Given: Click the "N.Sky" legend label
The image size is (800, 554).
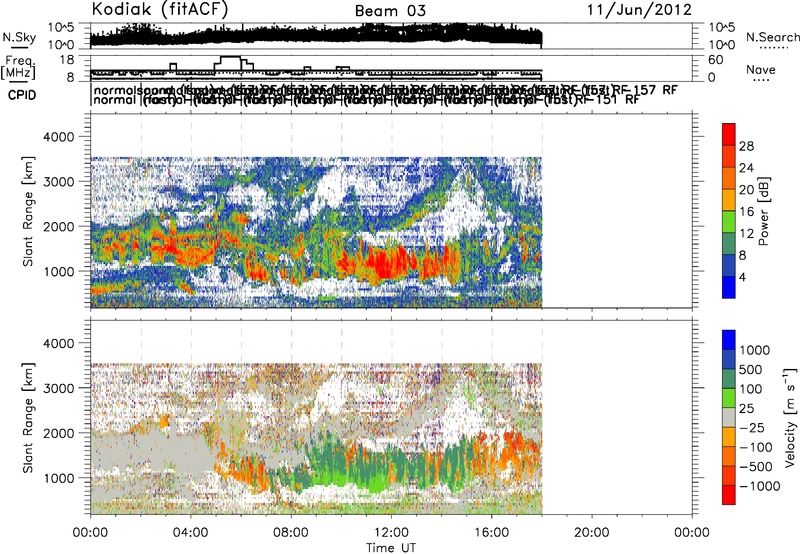Looking at the screenshot, I should click(19, 37).
